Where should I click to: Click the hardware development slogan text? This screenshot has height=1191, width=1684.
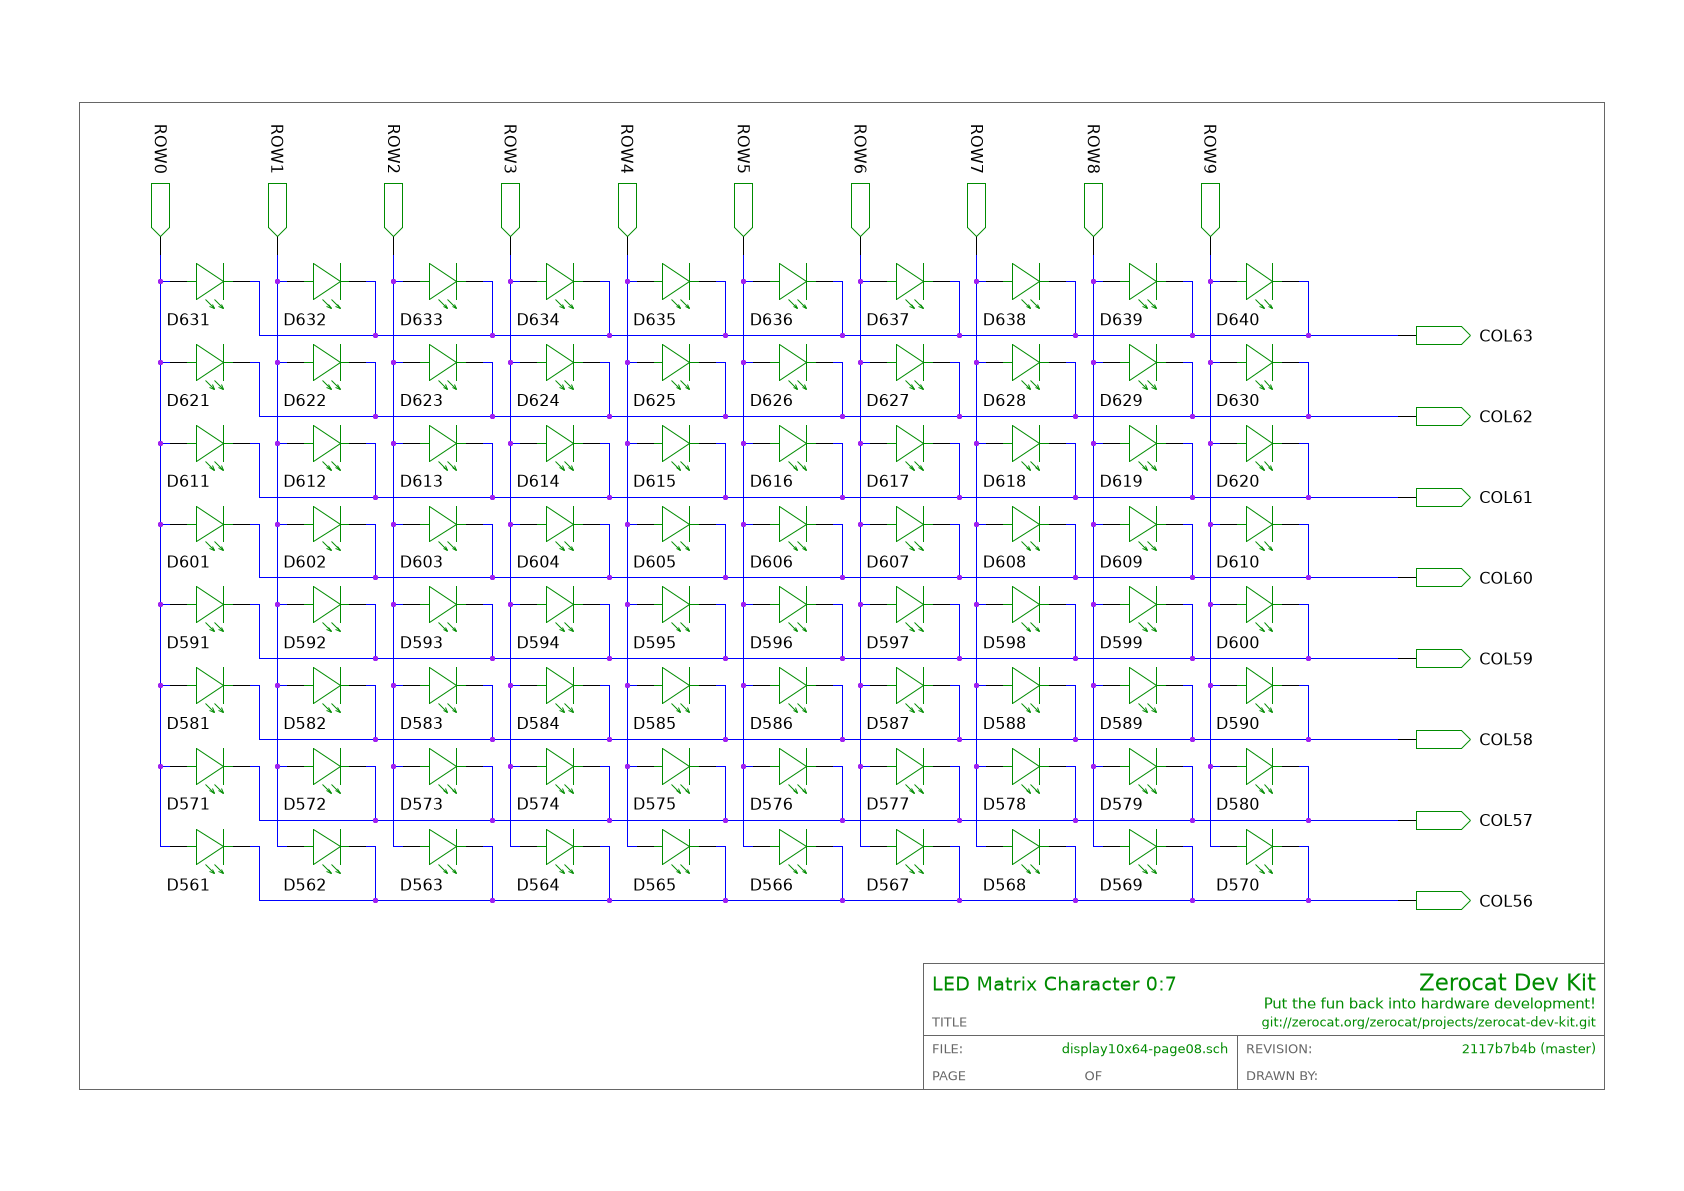pos(1430,1004)
